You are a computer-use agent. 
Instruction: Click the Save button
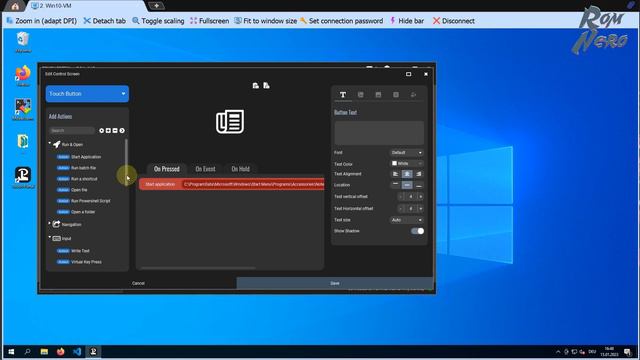point(335,283)
